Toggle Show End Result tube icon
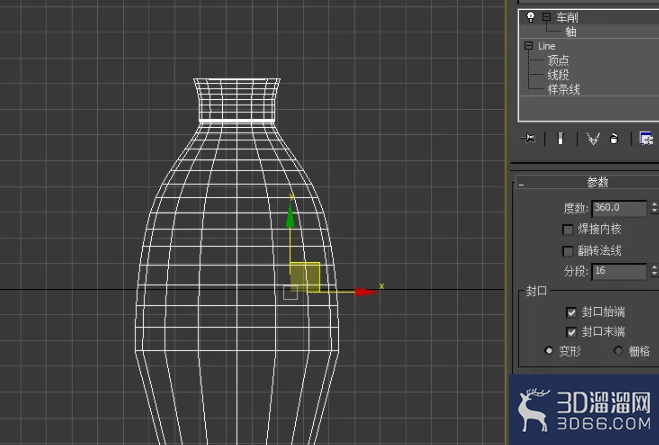659x445 pixels. [x=560, y=138]
